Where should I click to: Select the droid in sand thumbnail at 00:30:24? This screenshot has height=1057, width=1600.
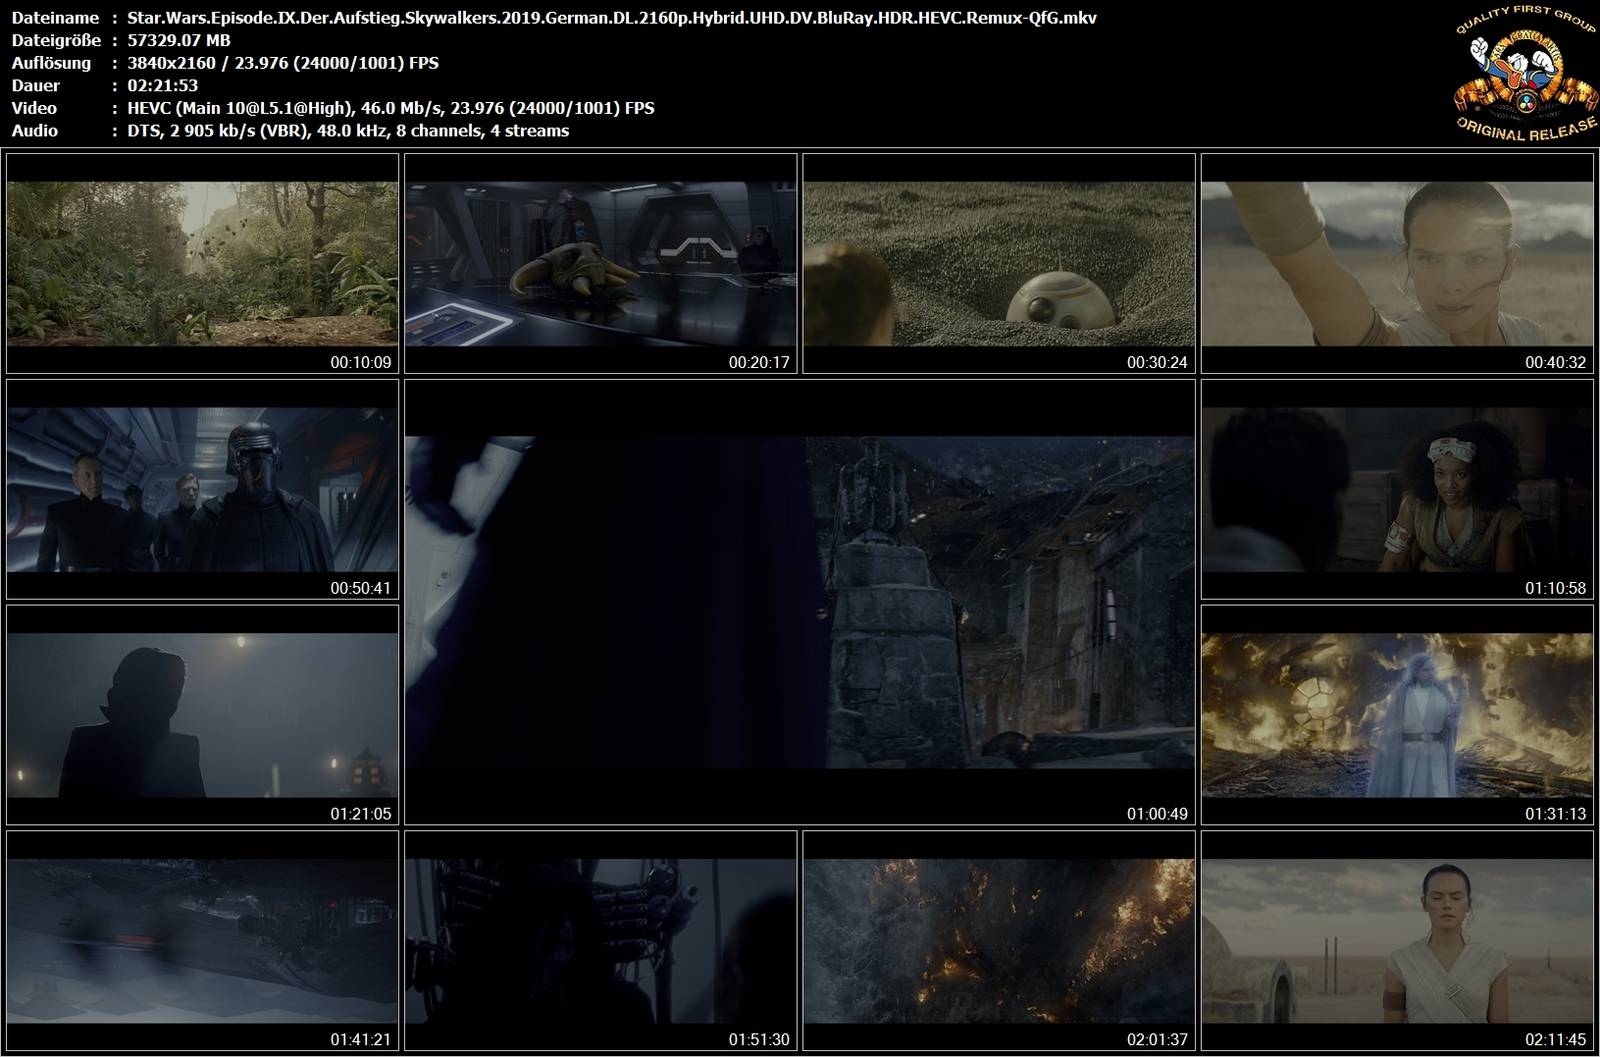point(999,264)
